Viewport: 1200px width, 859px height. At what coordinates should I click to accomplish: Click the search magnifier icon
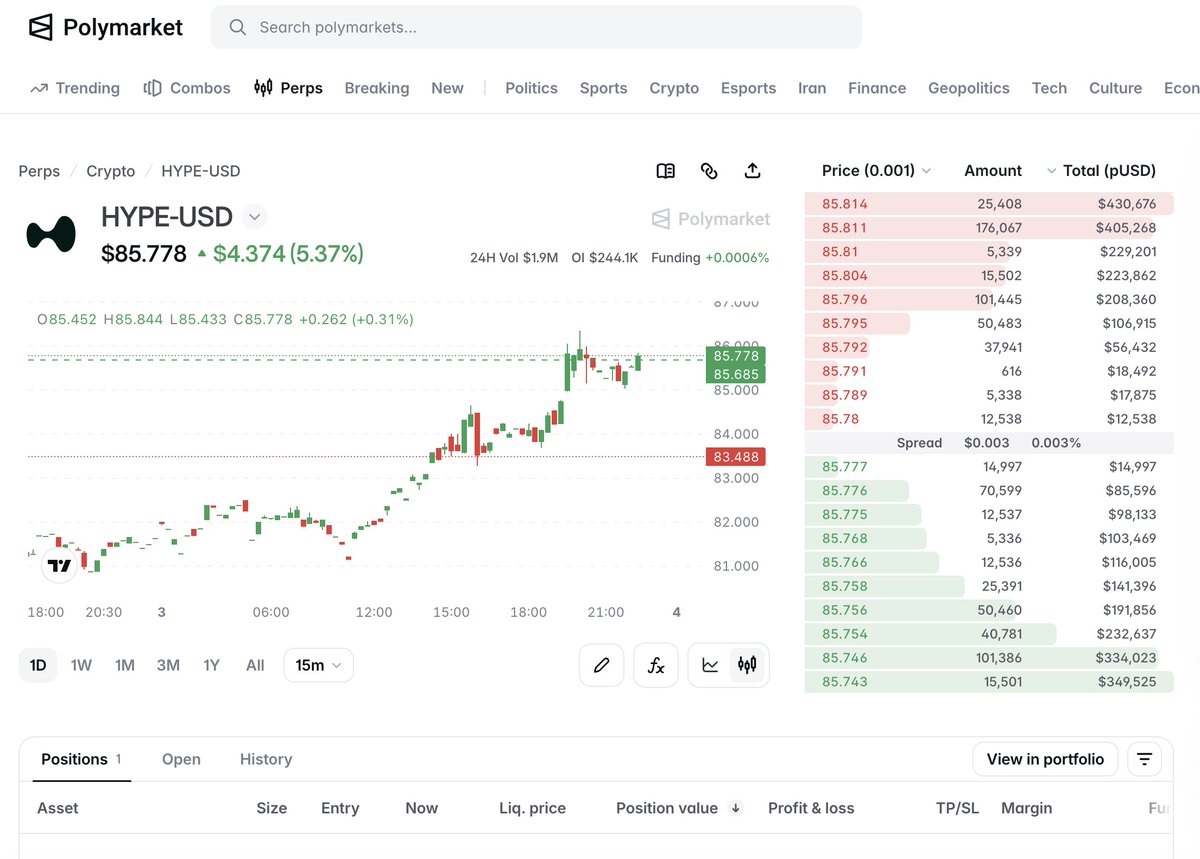pyautogui.click(x=237, y=27)
